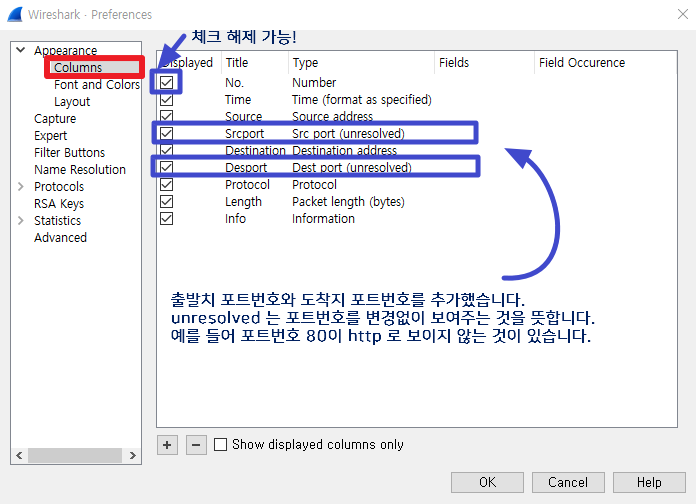Collapse the Appearance tree node
The image size is (696, 504).
tap(20, 50)
